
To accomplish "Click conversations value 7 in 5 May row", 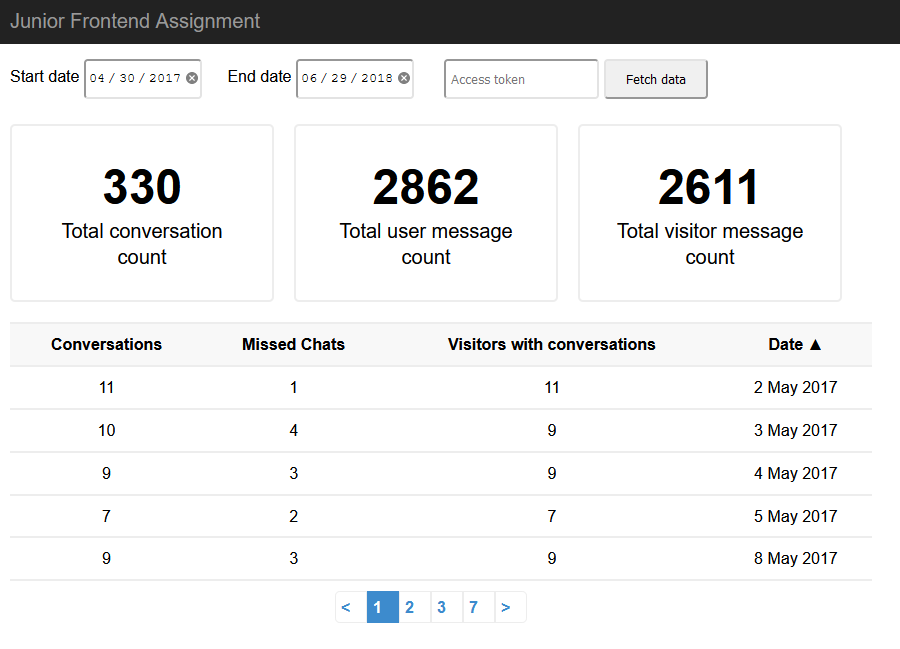I will coord(106,516).
